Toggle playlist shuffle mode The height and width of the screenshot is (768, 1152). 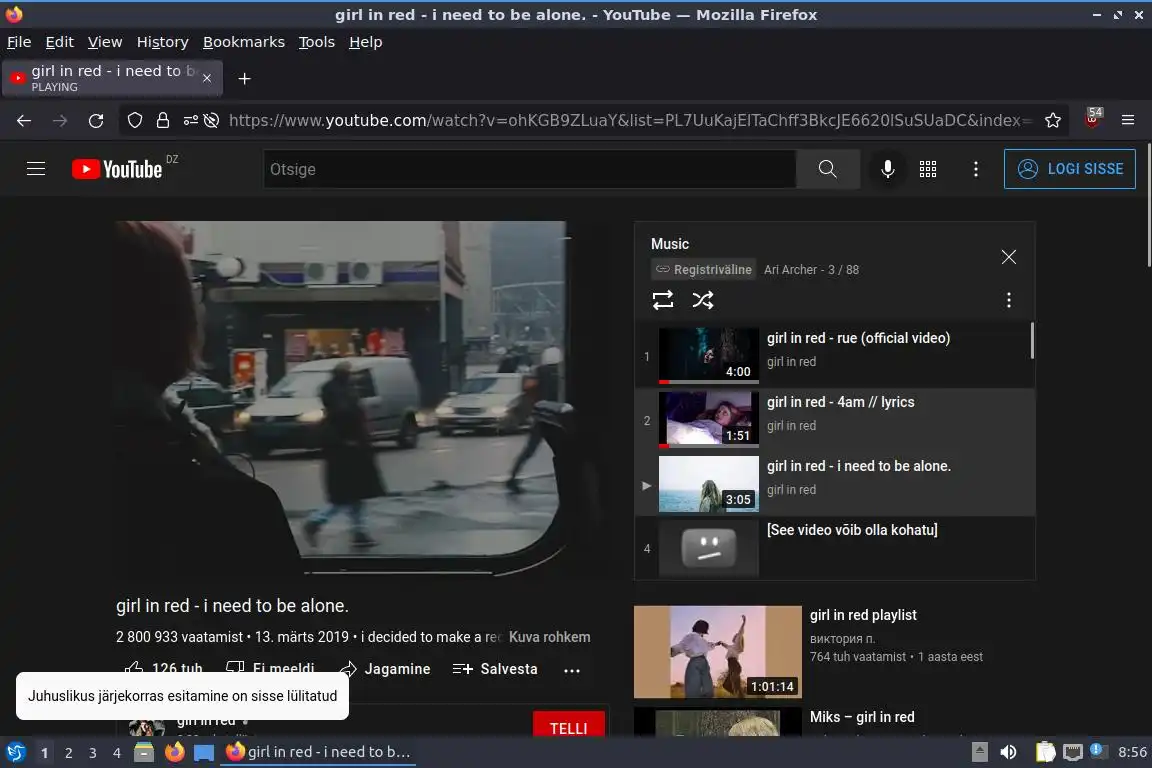pos(702,300)
